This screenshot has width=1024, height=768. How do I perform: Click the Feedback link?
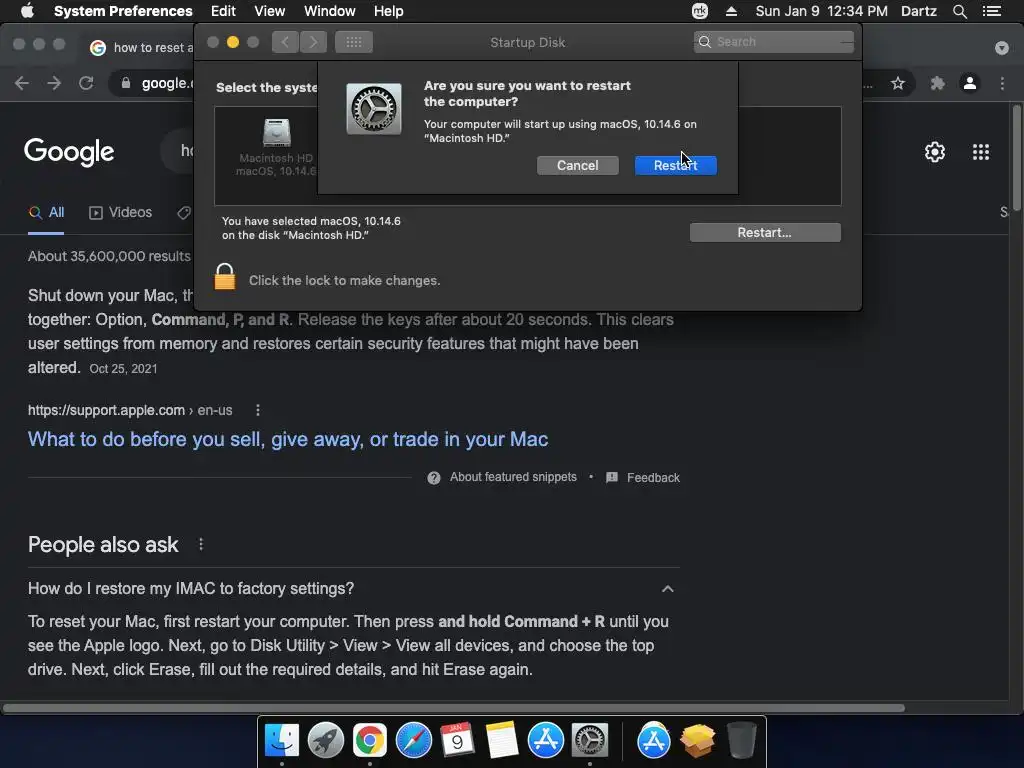coord(643,477)
